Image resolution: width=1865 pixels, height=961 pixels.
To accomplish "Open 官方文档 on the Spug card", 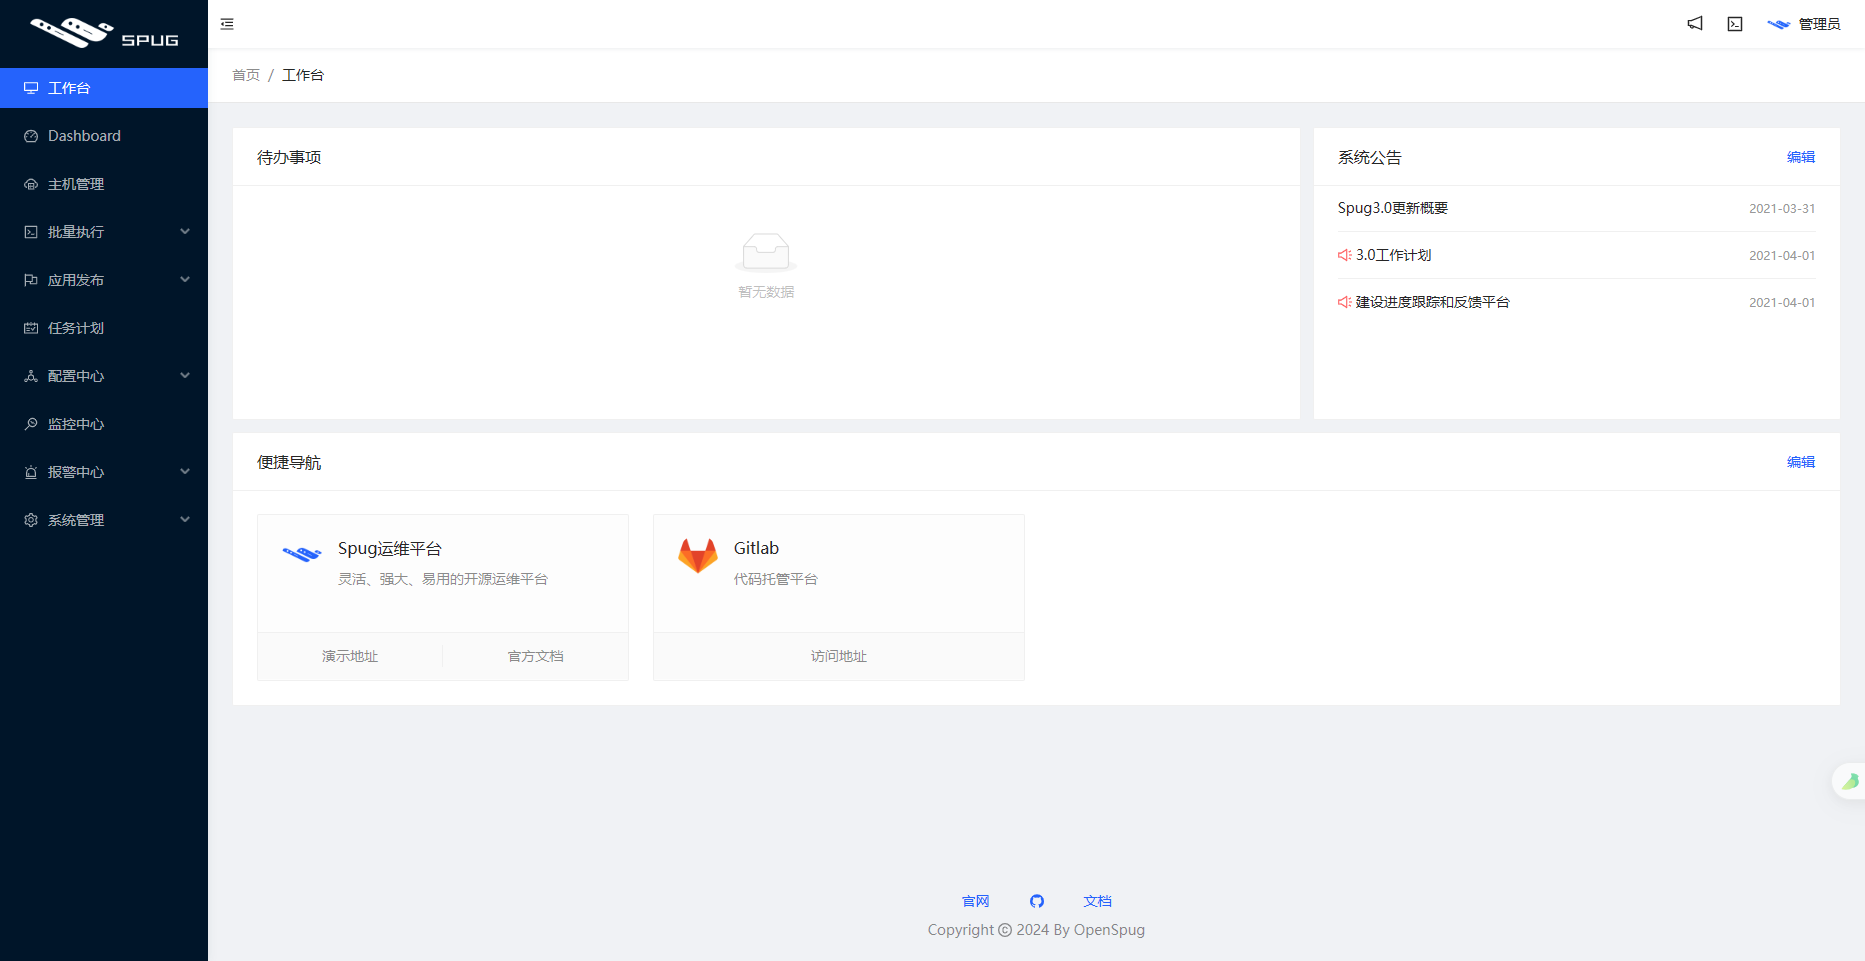I will [536, 656].
